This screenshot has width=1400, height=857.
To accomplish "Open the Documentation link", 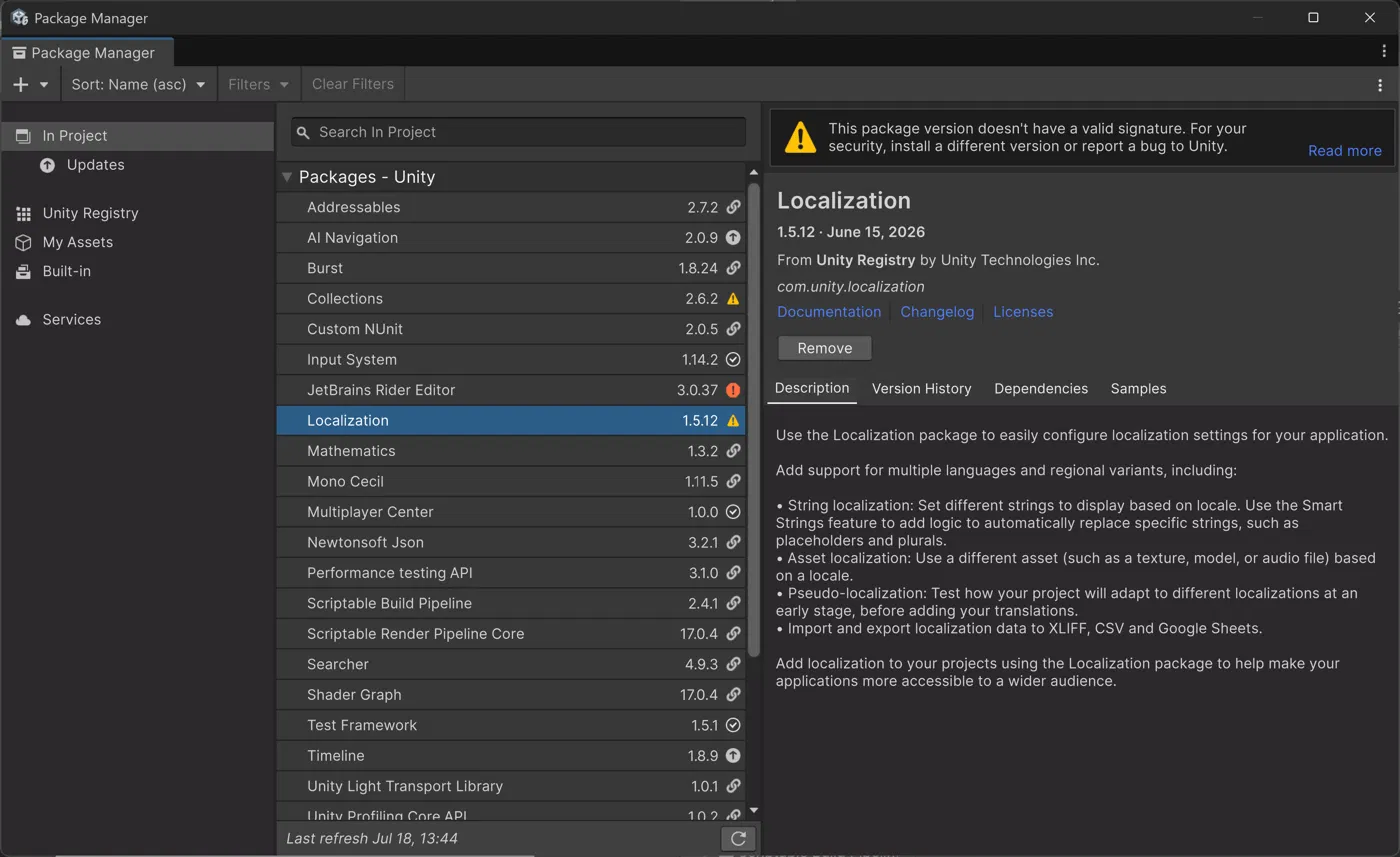I will pyautogui.click(x=829, y=312).
